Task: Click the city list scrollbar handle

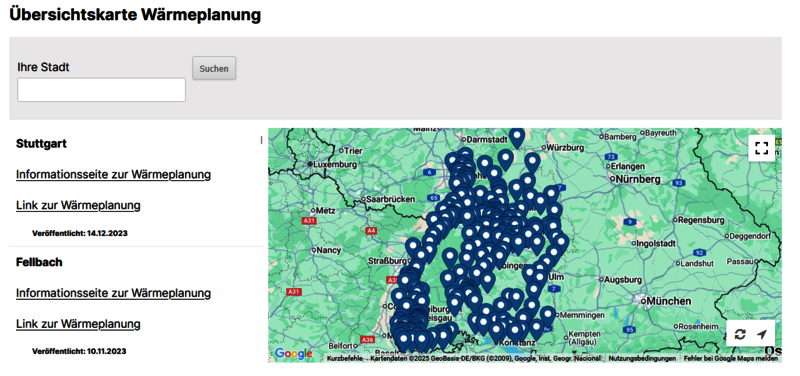Action: [x=261, y=140]
